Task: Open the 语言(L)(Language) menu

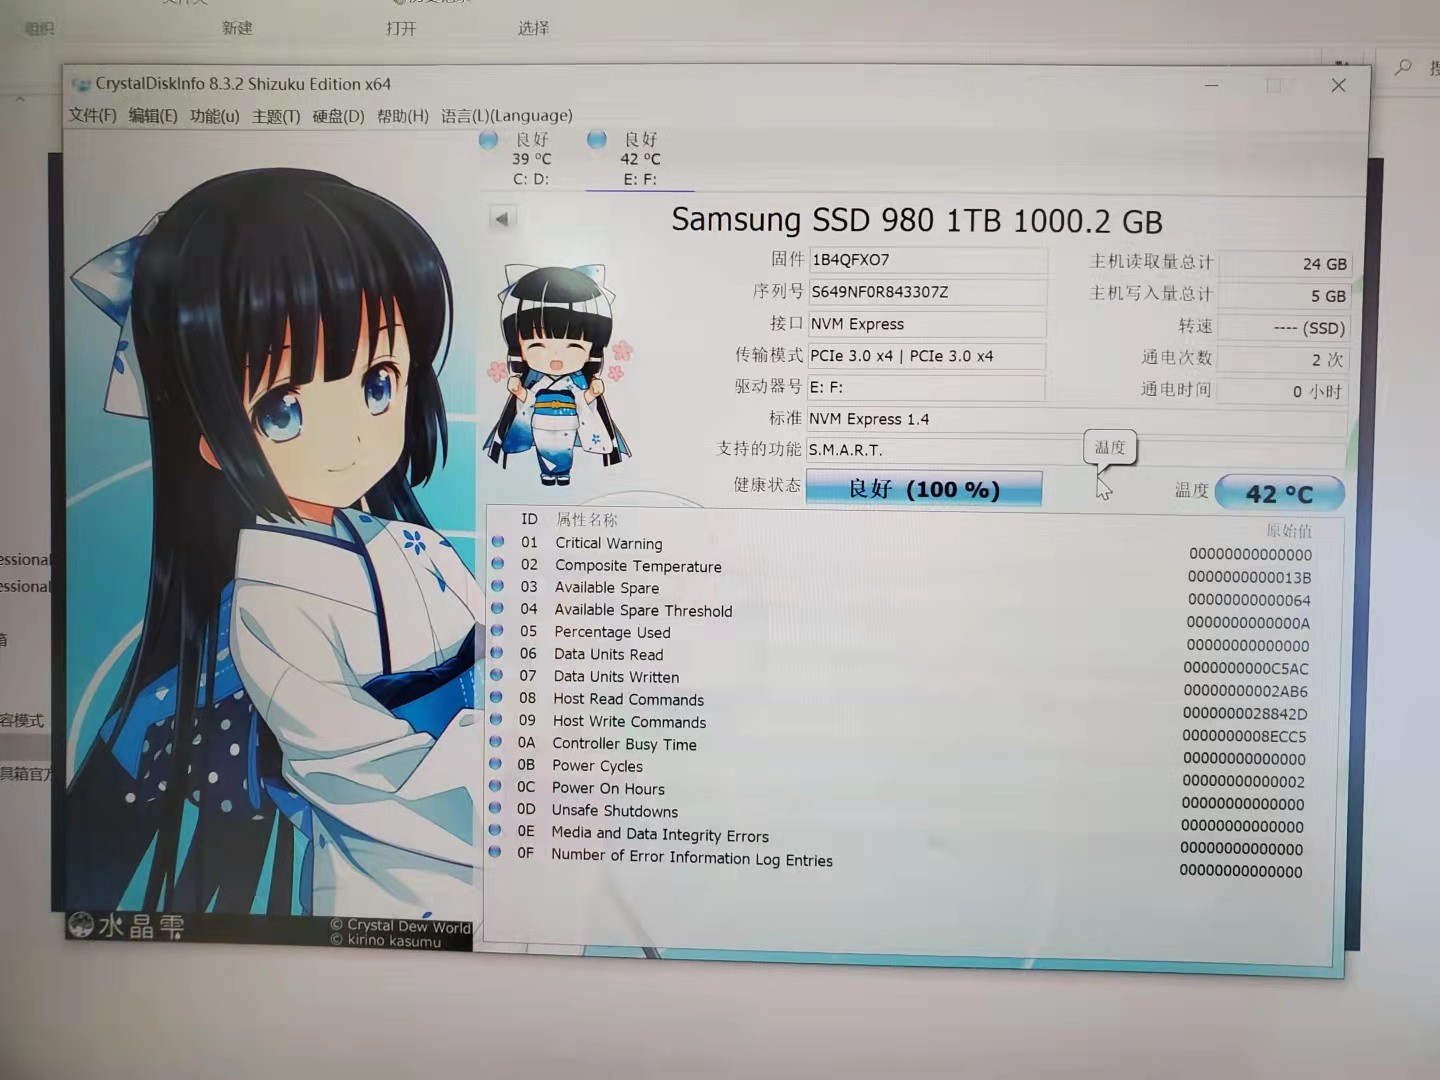Action: [x=507, y=116]
